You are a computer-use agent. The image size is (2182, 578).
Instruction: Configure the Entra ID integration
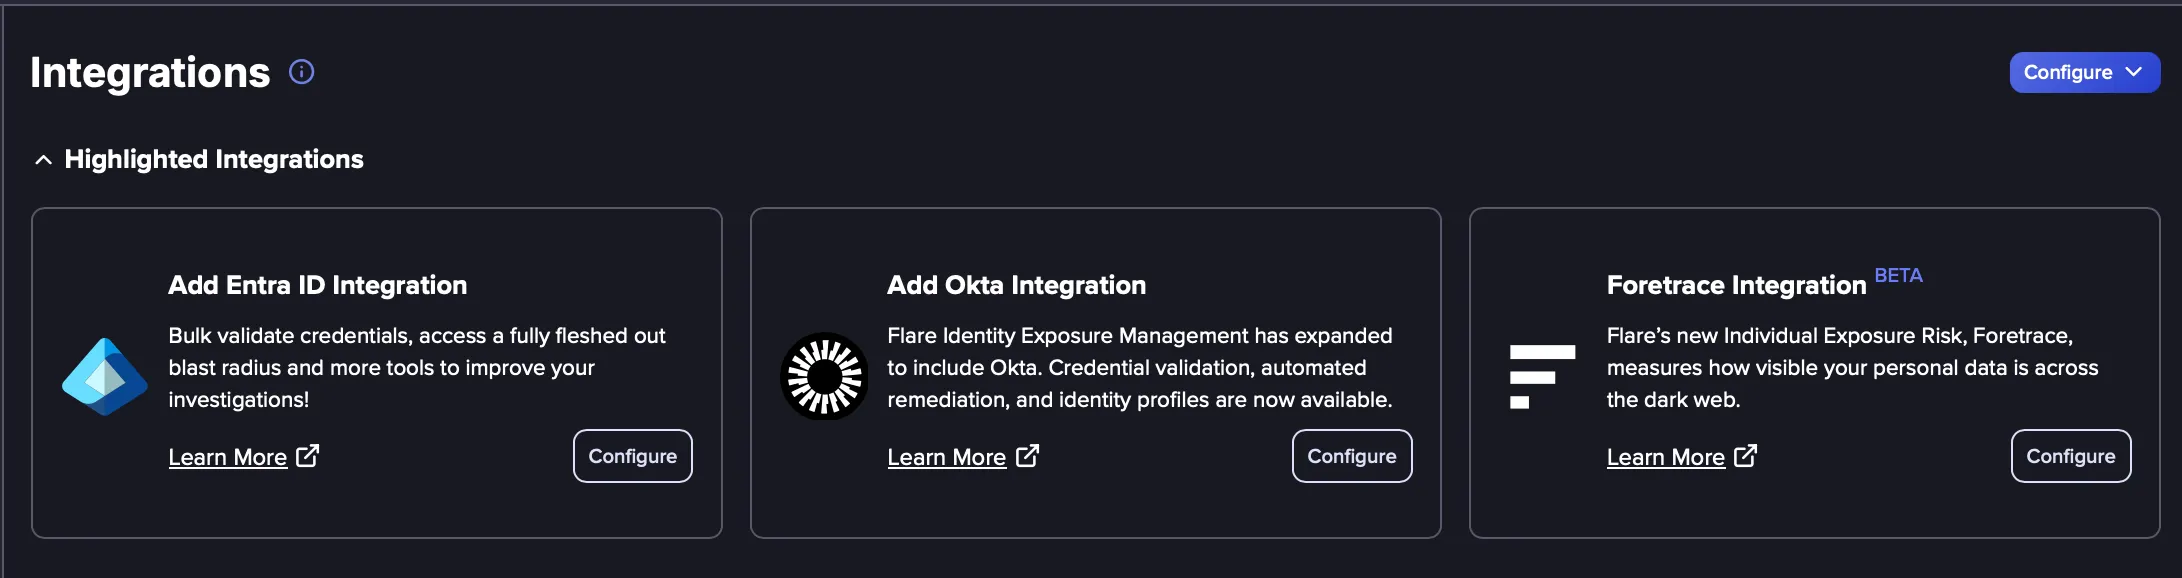click(x=632, y=456)
